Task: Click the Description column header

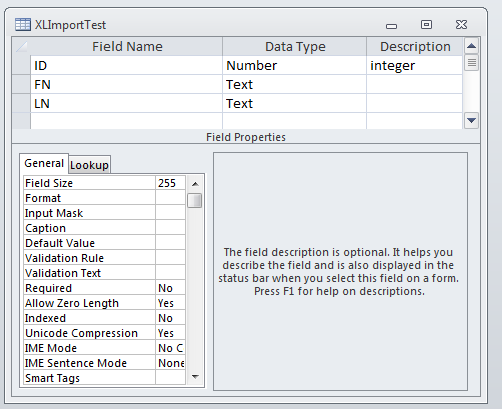Action: click(x=415, y=46)
